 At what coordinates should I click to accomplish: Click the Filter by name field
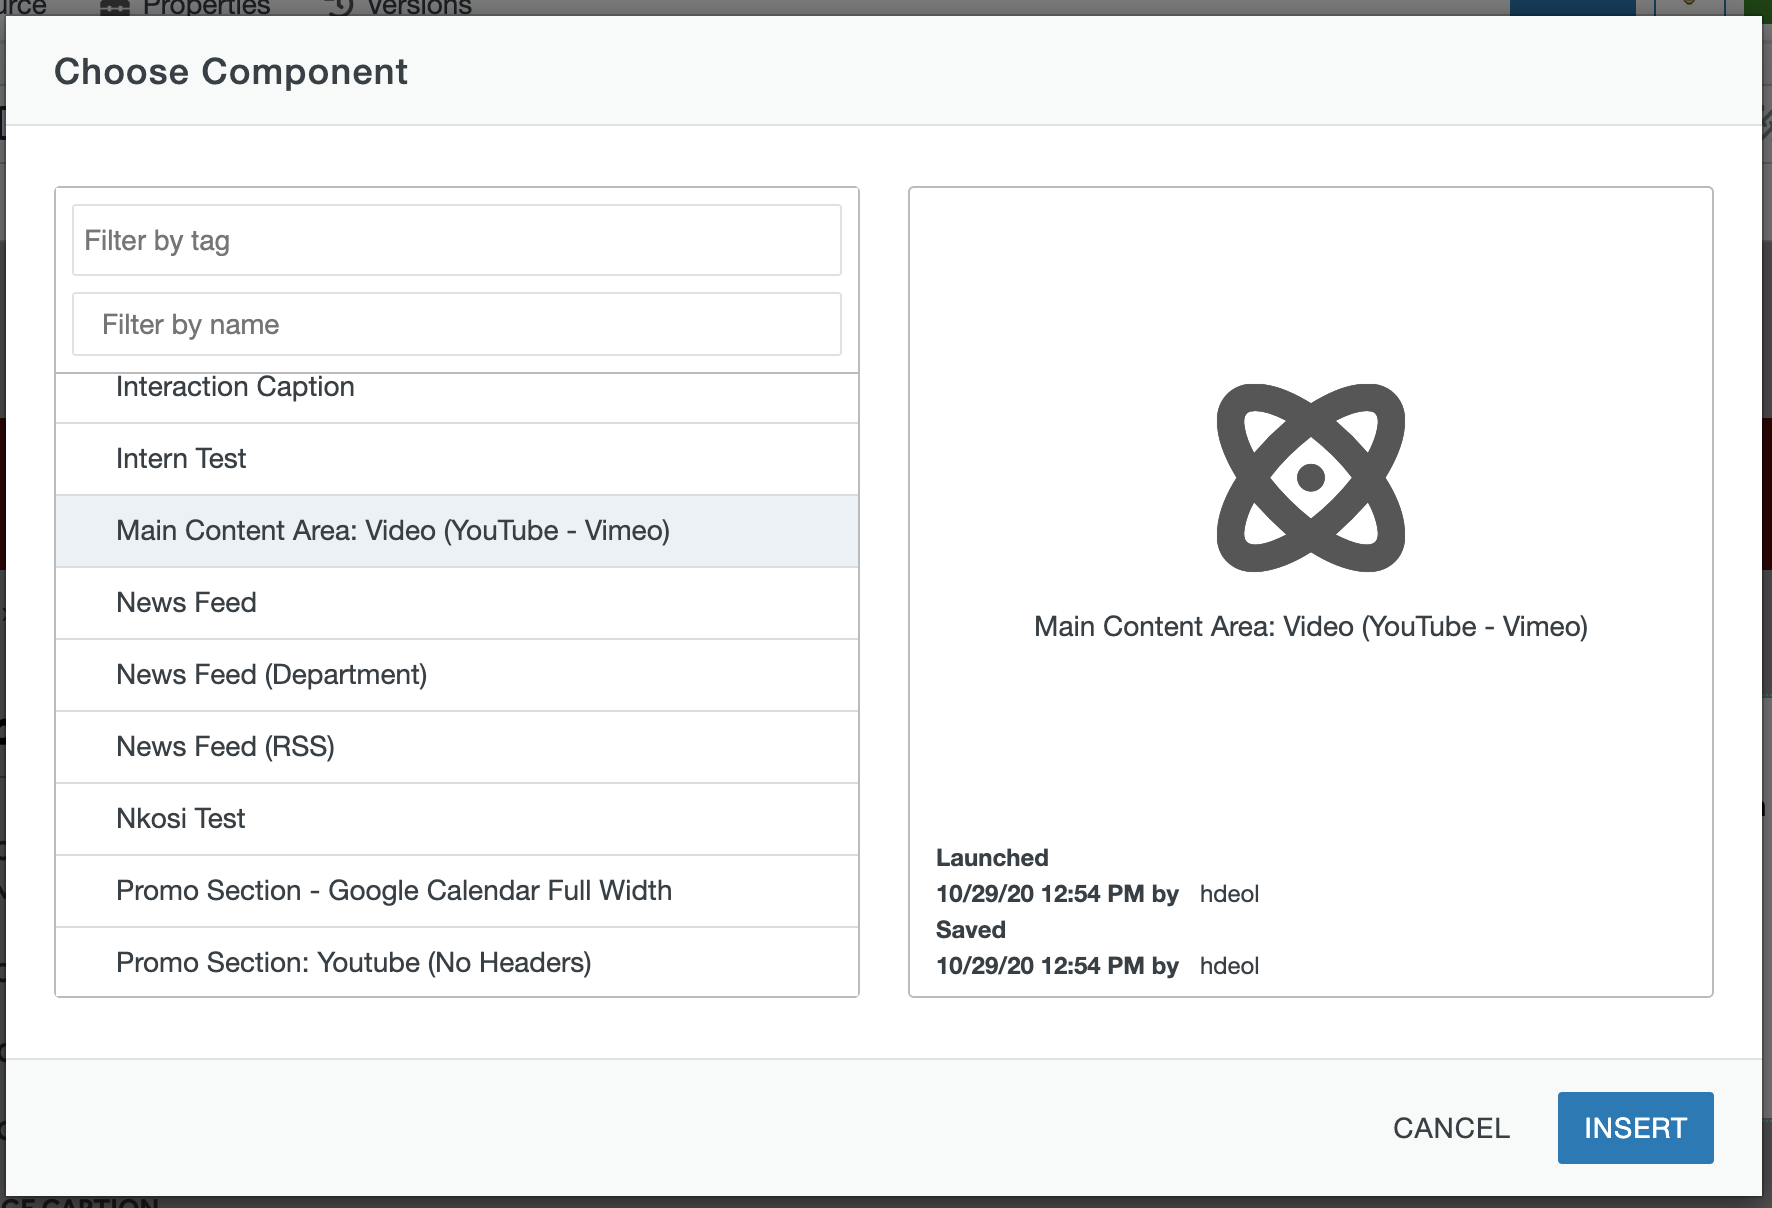point(456,323)
